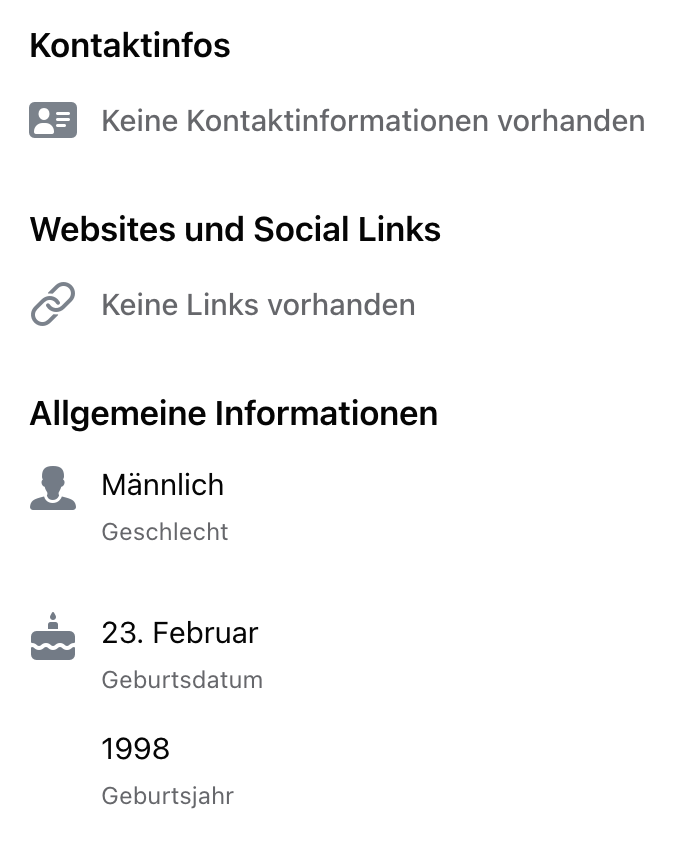Click the birthday cake icon

tap(53, 636)
